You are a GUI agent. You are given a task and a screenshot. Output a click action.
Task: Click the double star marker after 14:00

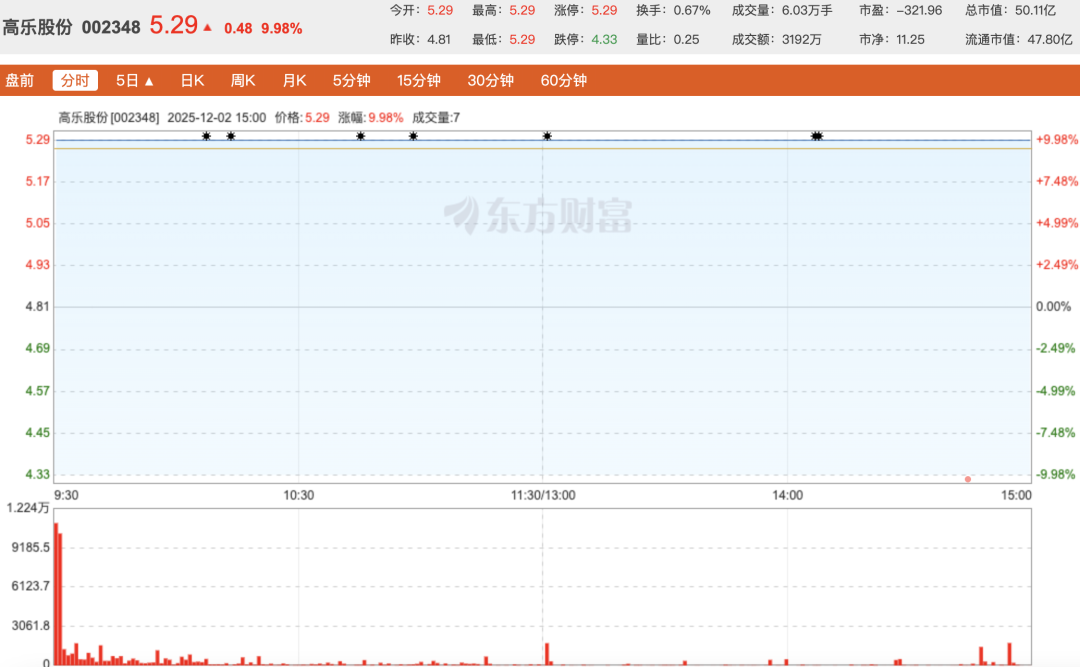click(817, 136)
